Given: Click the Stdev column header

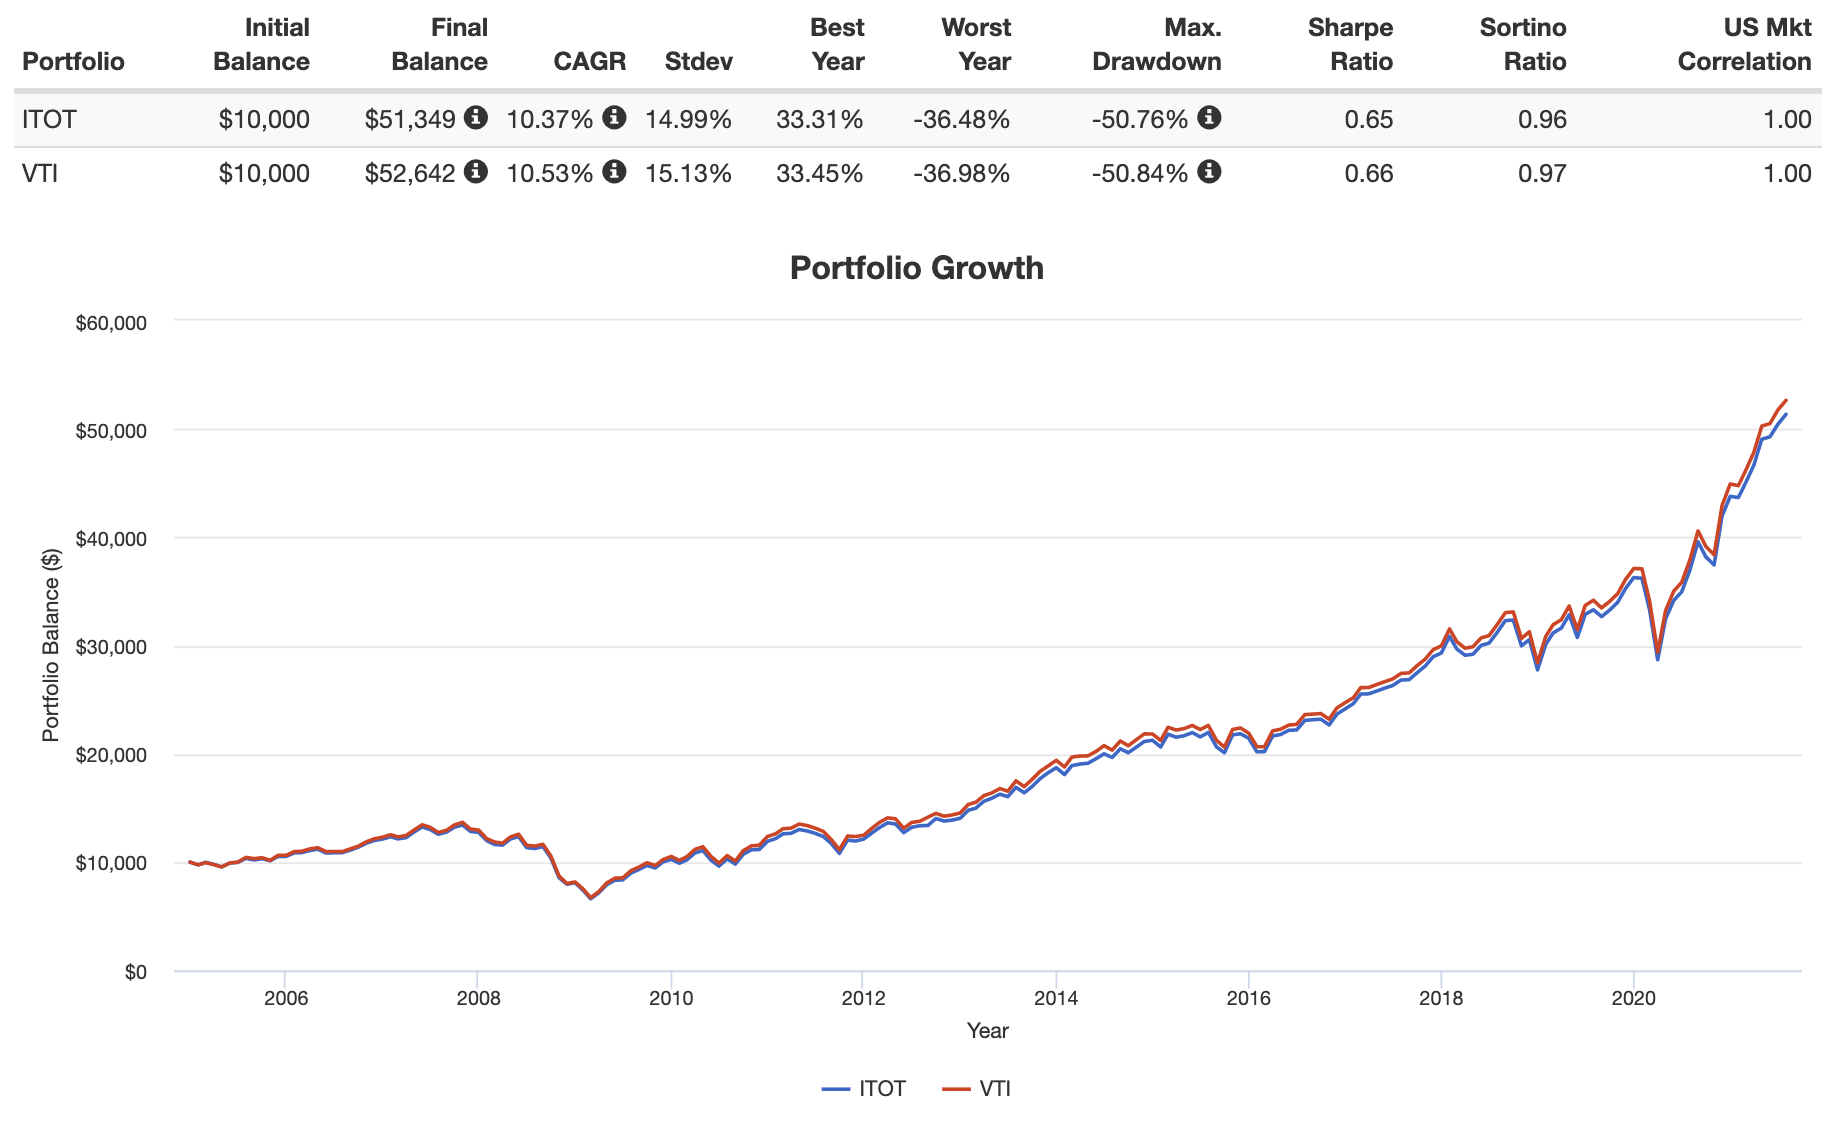Looking at the screenshot, I should click(x=698, y=61).
